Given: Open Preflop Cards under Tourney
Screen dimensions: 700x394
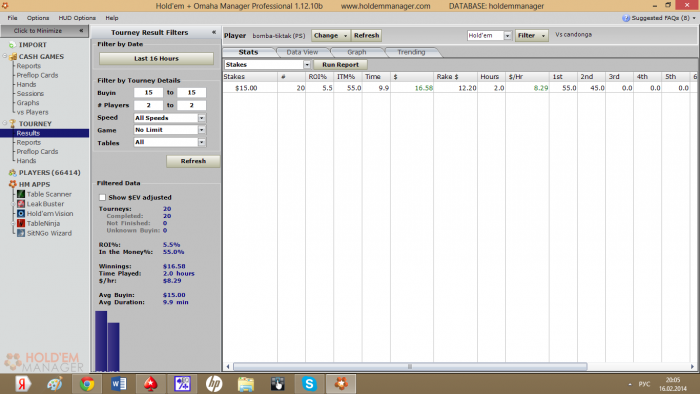Looking at the screenshot, I should [x=38, y=152].
